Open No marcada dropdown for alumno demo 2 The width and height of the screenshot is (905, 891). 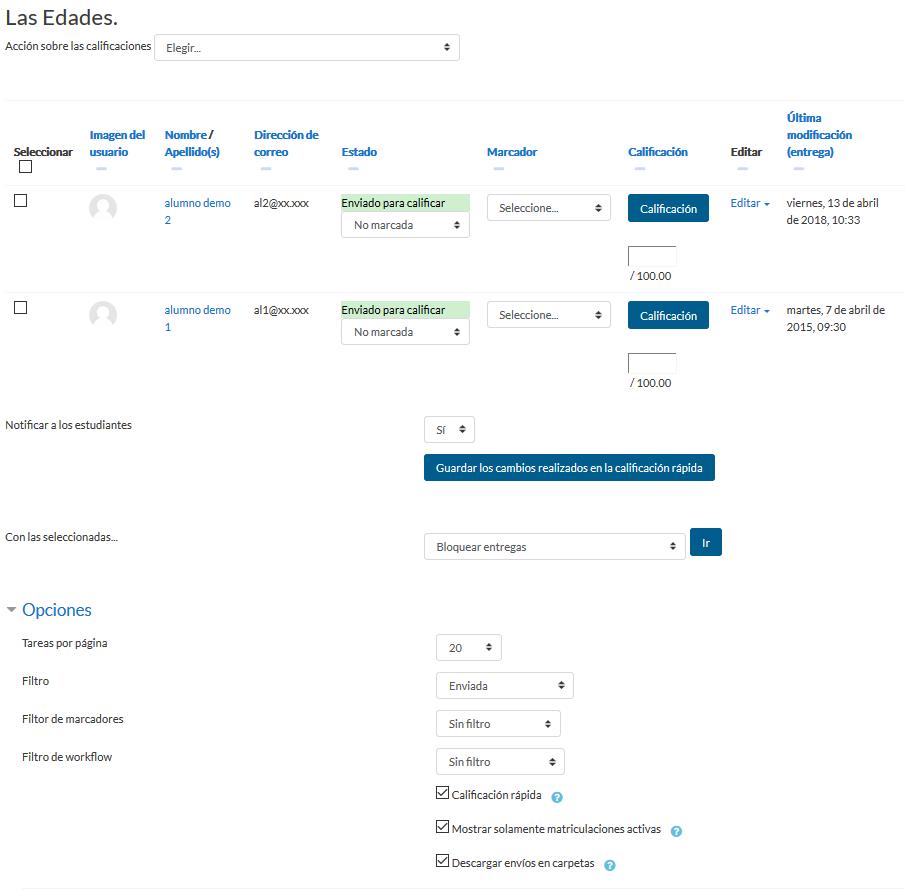(405, 225)
